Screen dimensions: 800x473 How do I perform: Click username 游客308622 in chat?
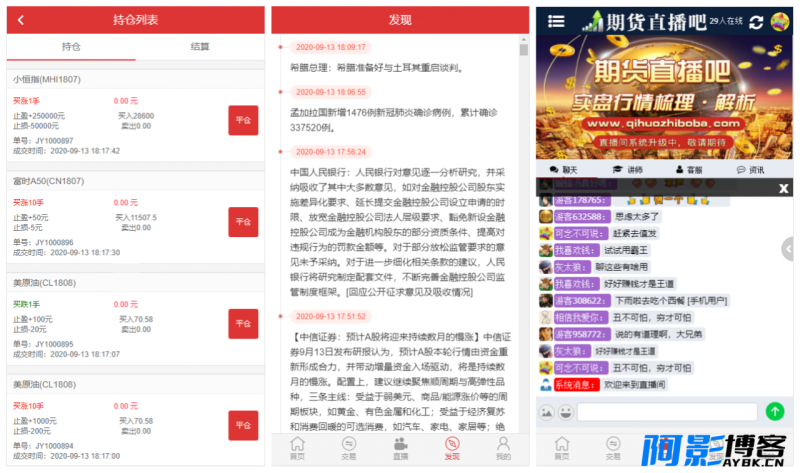581,301
